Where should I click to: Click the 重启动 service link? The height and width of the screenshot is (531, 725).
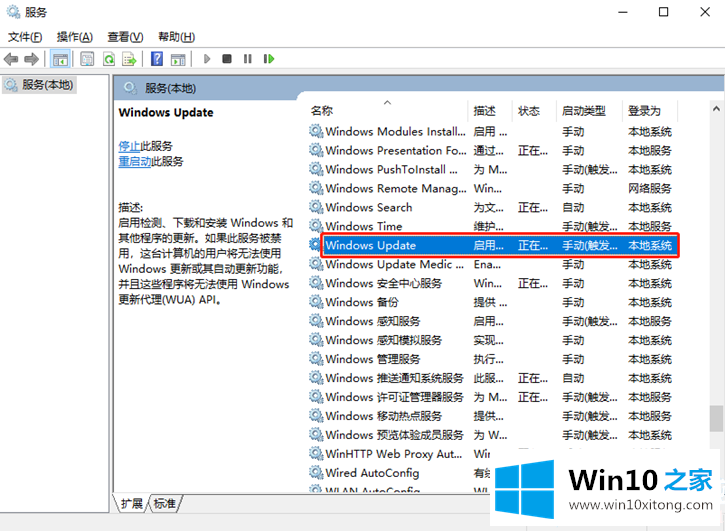click(x=135, y=161)
